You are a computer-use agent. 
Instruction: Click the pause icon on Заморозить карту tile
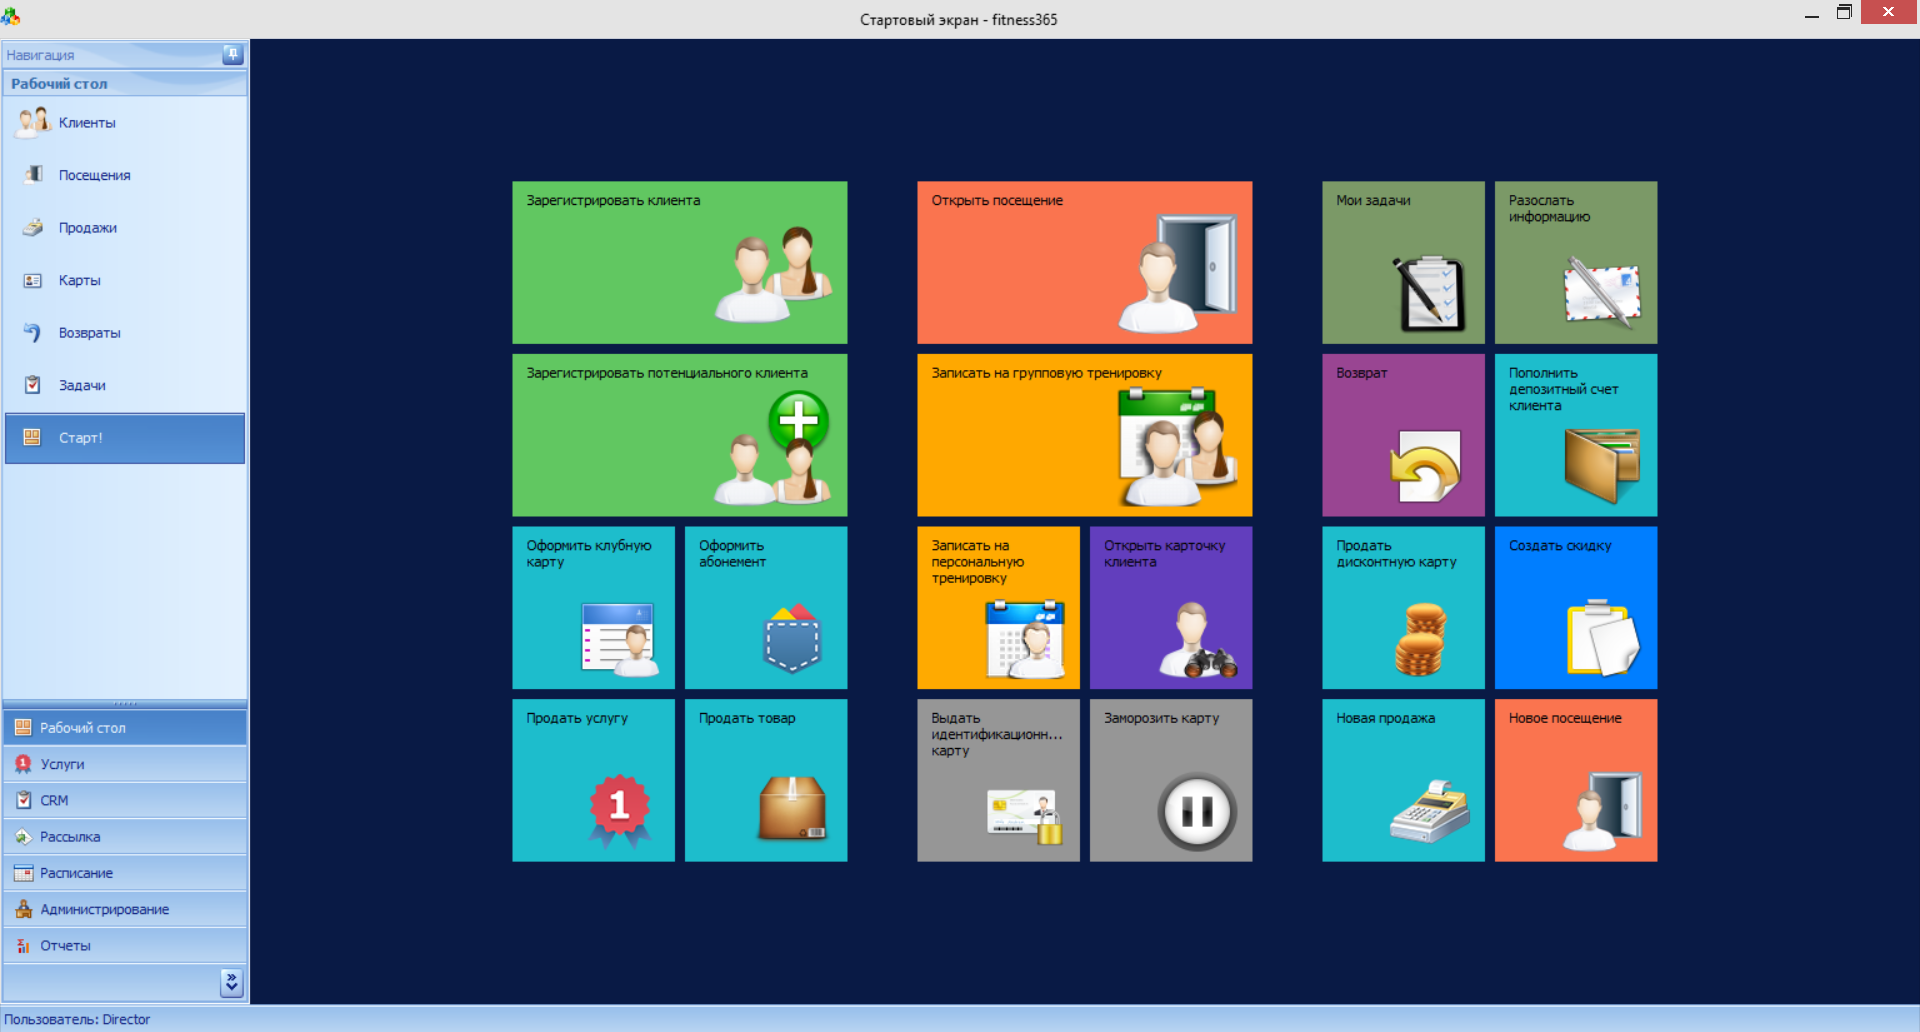[1197, 812]
